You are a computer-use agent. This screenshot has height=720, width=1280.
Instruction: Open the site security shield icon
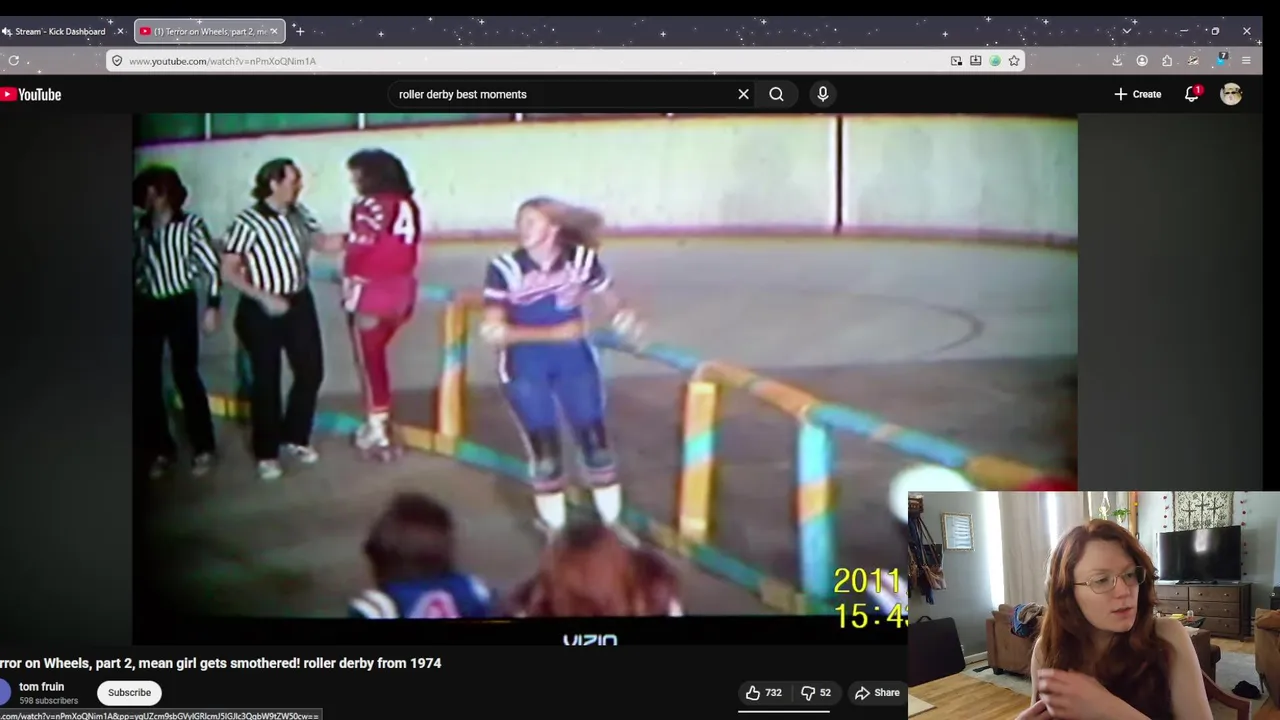click(x=116, y=61)
